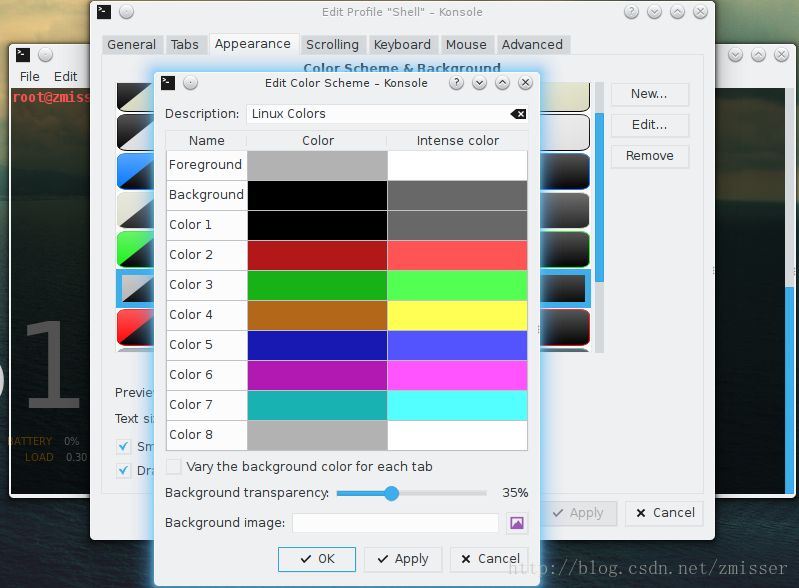This screenshot has width=799, height=588.
Task: Select Color 6 intense magenta swatch
Action: click(x=458, y=376)
